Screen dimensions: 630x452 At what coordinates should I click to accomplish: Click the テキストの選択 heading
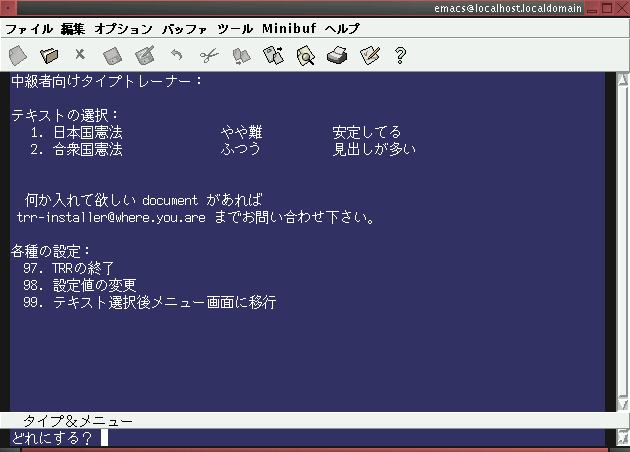[65, 115]
